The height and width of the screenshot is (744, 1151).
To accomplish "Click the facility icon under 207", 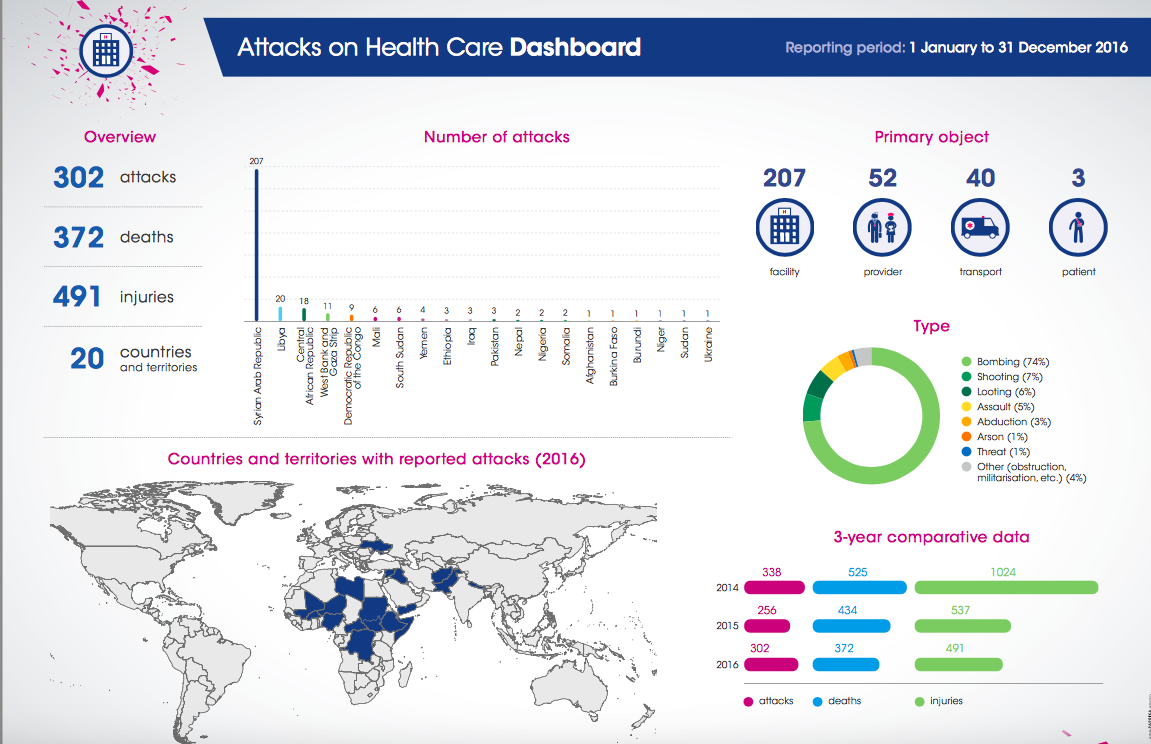I will pyautogui.click(x=785, y=228).
